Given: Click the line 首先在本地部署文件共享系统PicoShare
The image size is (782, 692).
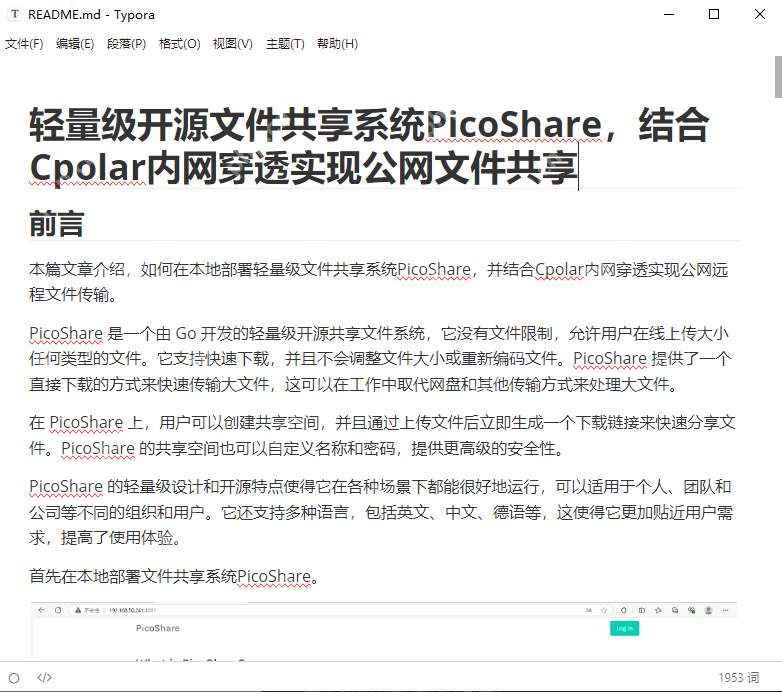Looking at the screenshot, I should 173,576.
